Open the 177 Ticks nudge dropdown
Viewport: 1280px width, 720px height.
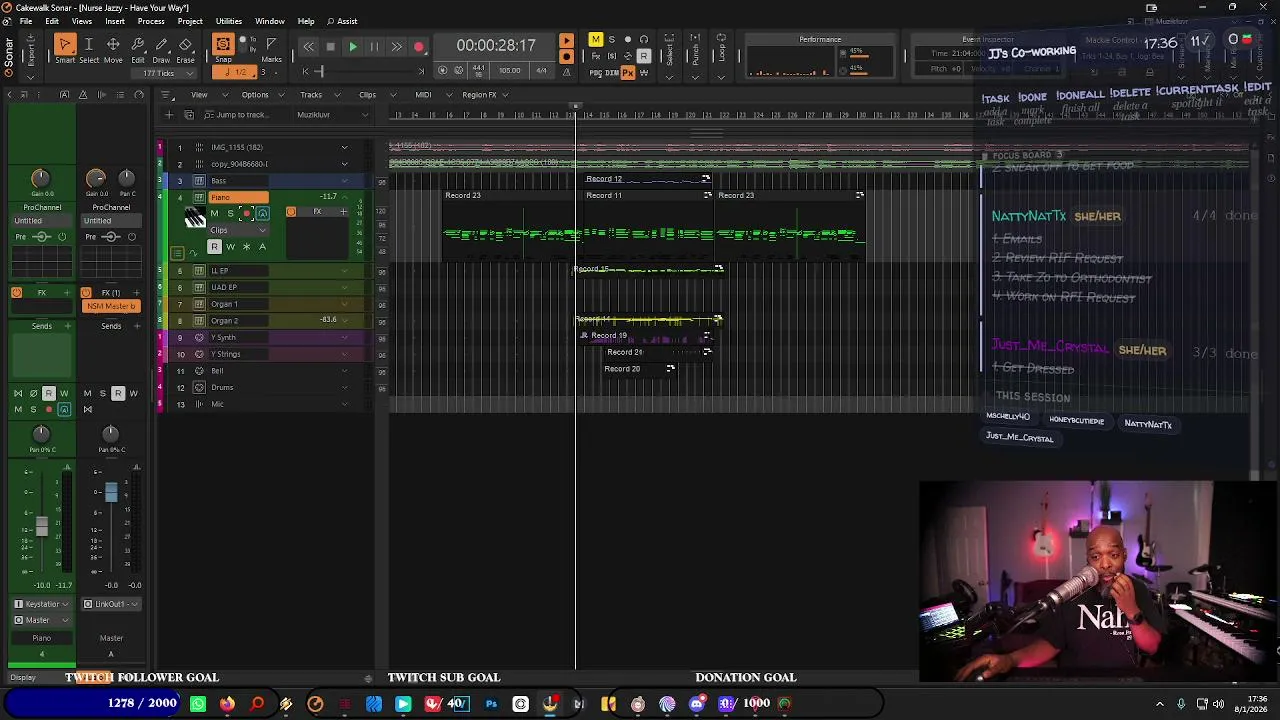point(163,73)
